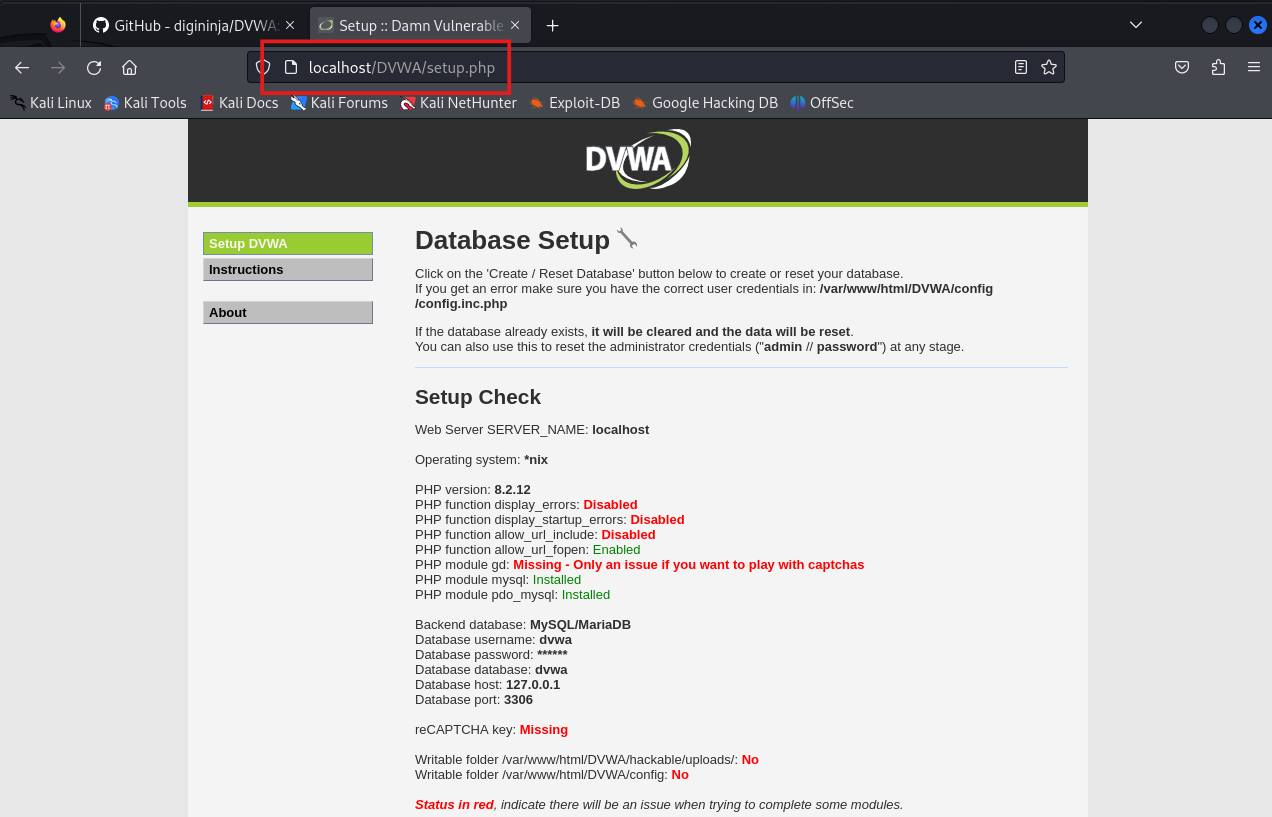The image size is (1272, 817).
Task: Go back using the back arrow
Action: pyautogui.click(x=22, y=67)
